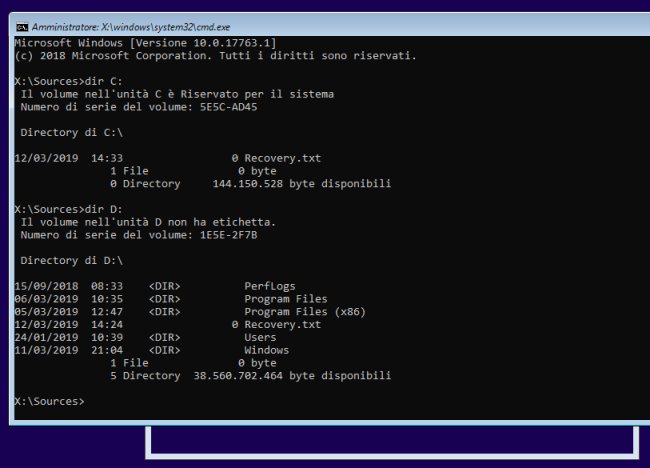Click the 2018 Microsoft Corporation copyright line

coord(216,56)
